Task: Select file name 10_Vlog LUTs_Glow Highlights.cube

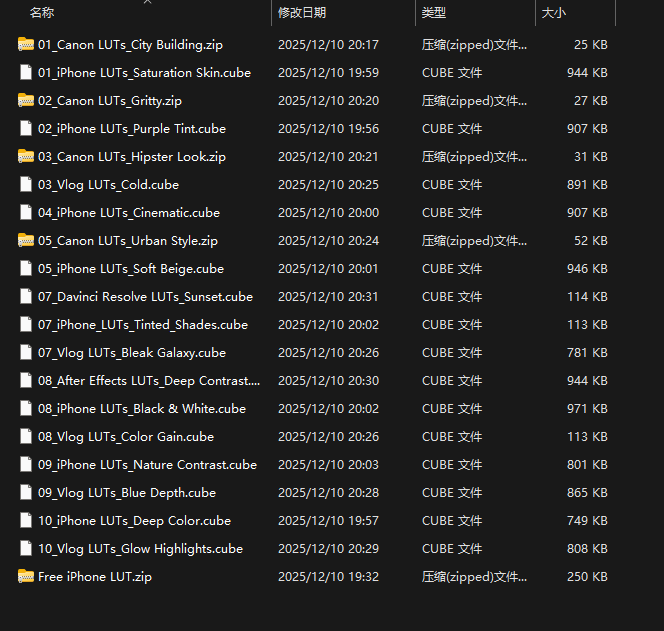Action: 141,549
